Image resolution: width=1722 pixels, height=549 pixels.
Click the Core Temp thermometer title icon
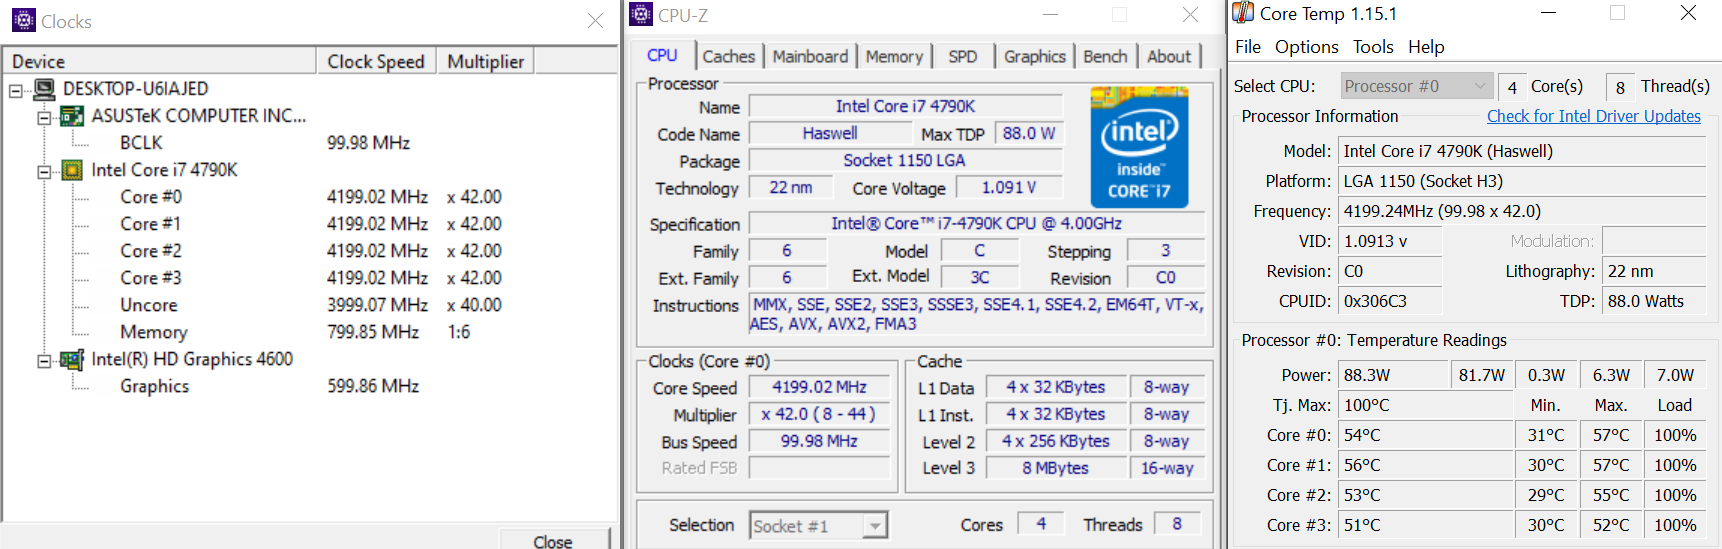point(1243,13)
